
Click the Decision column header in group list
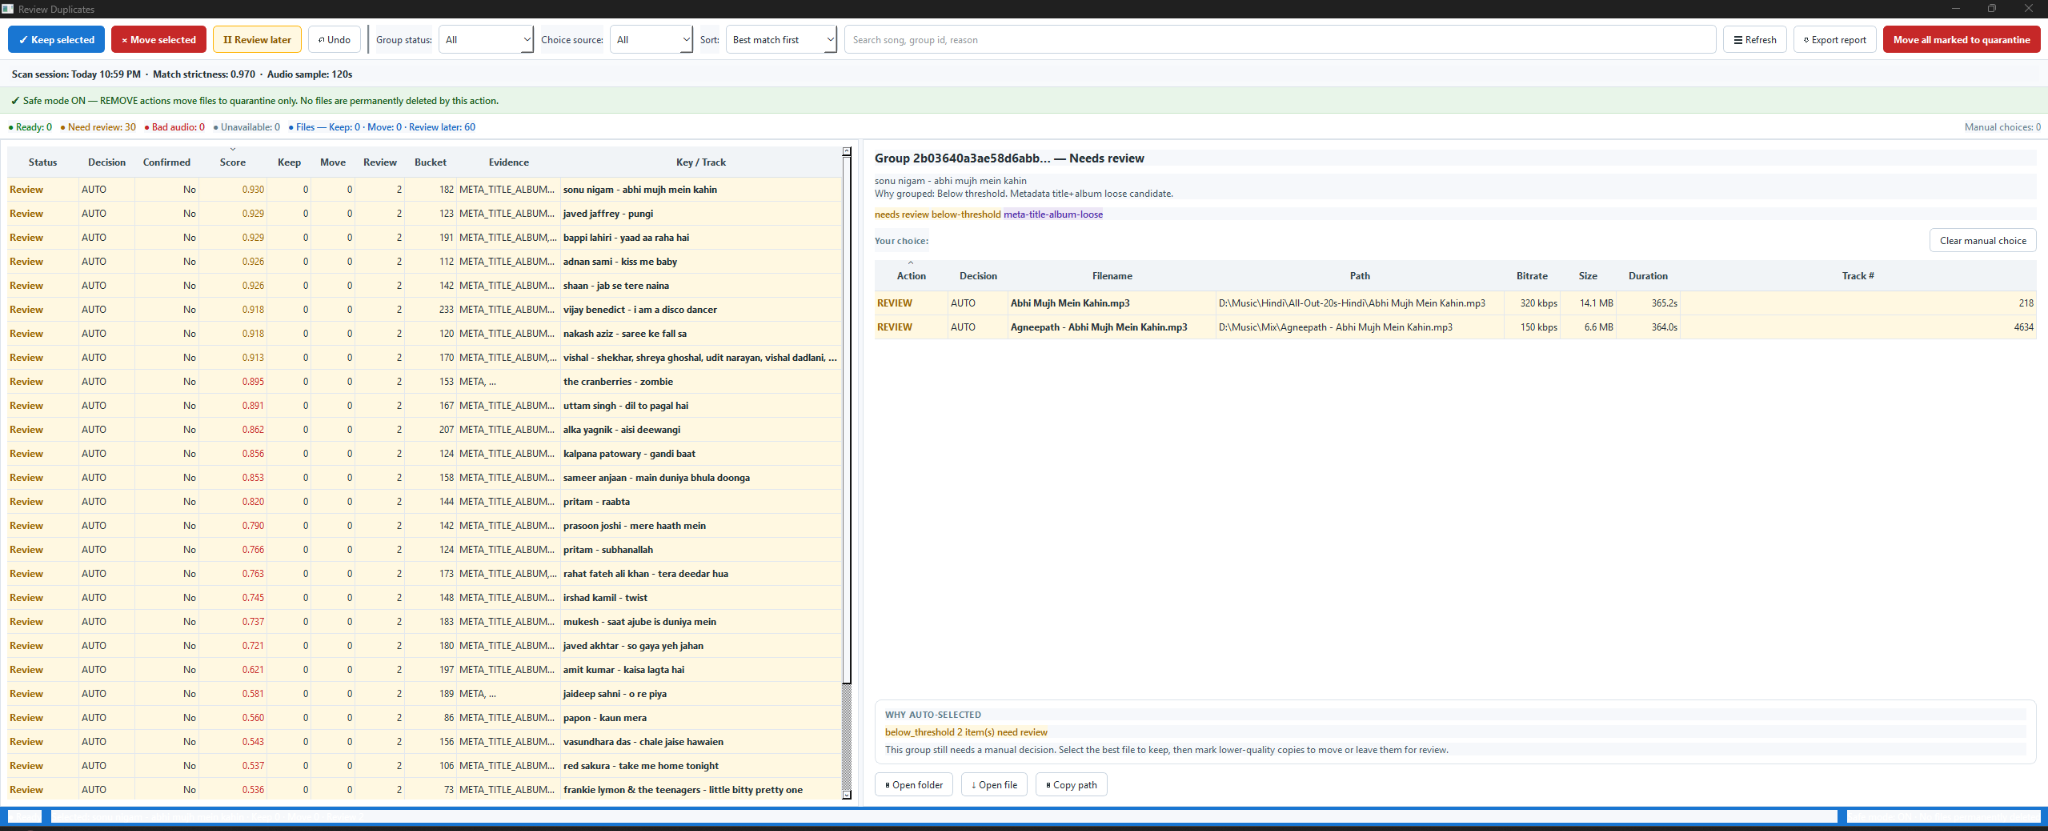click(107, 162)
